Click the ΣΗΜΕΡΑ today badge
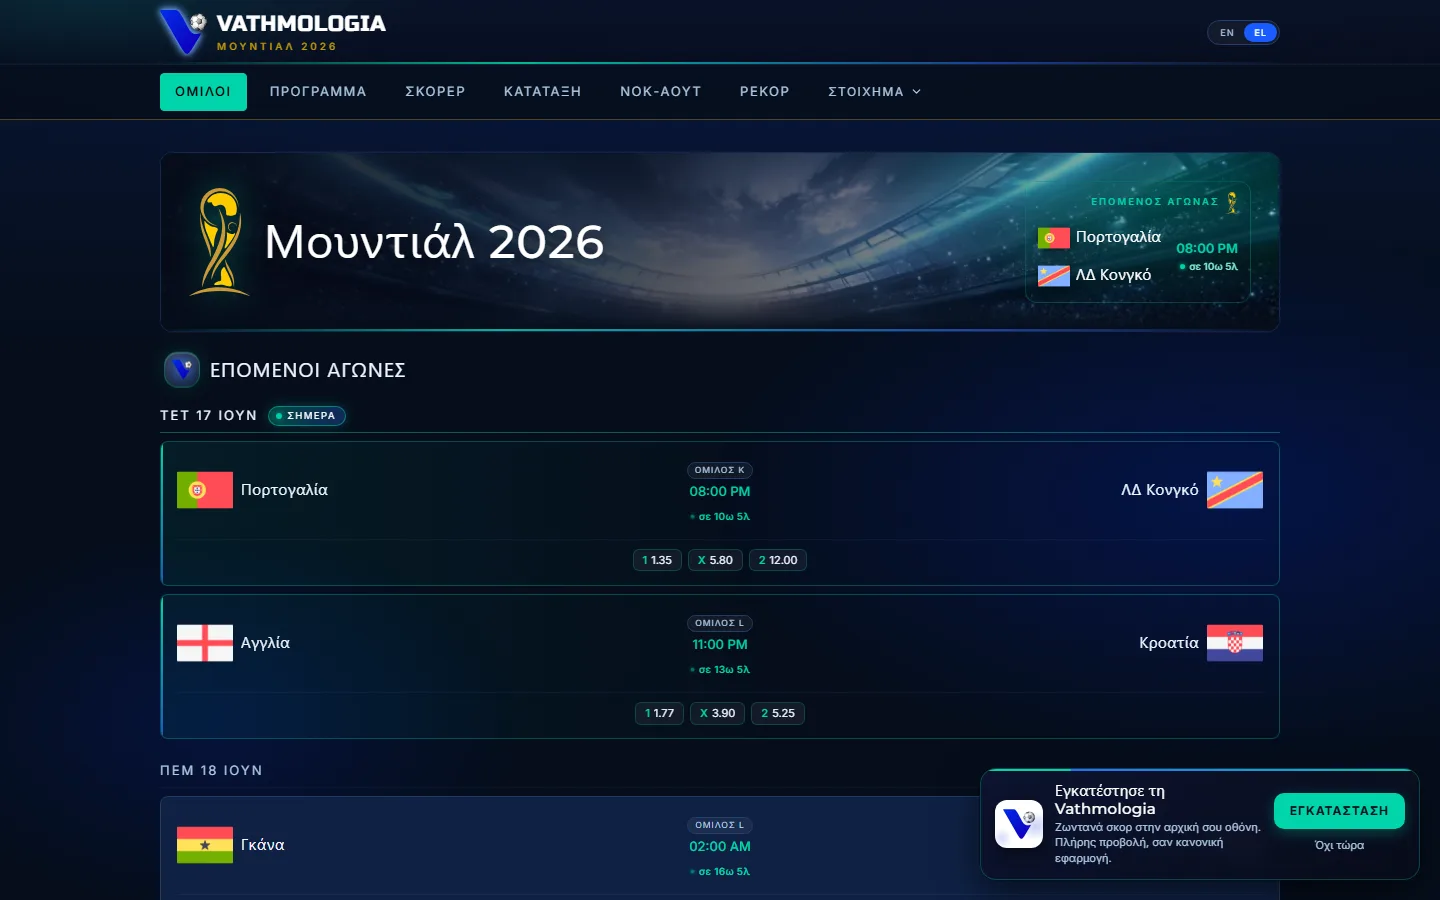The image size is (1440, 900). (x=307, y=416)
